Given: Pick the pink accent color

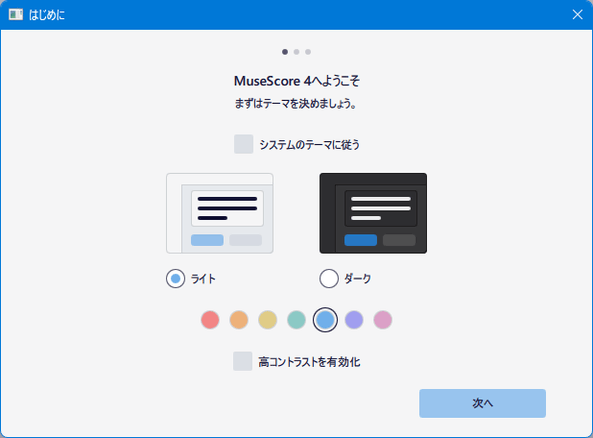Looking at the screenshot, I should coord(383,320).
